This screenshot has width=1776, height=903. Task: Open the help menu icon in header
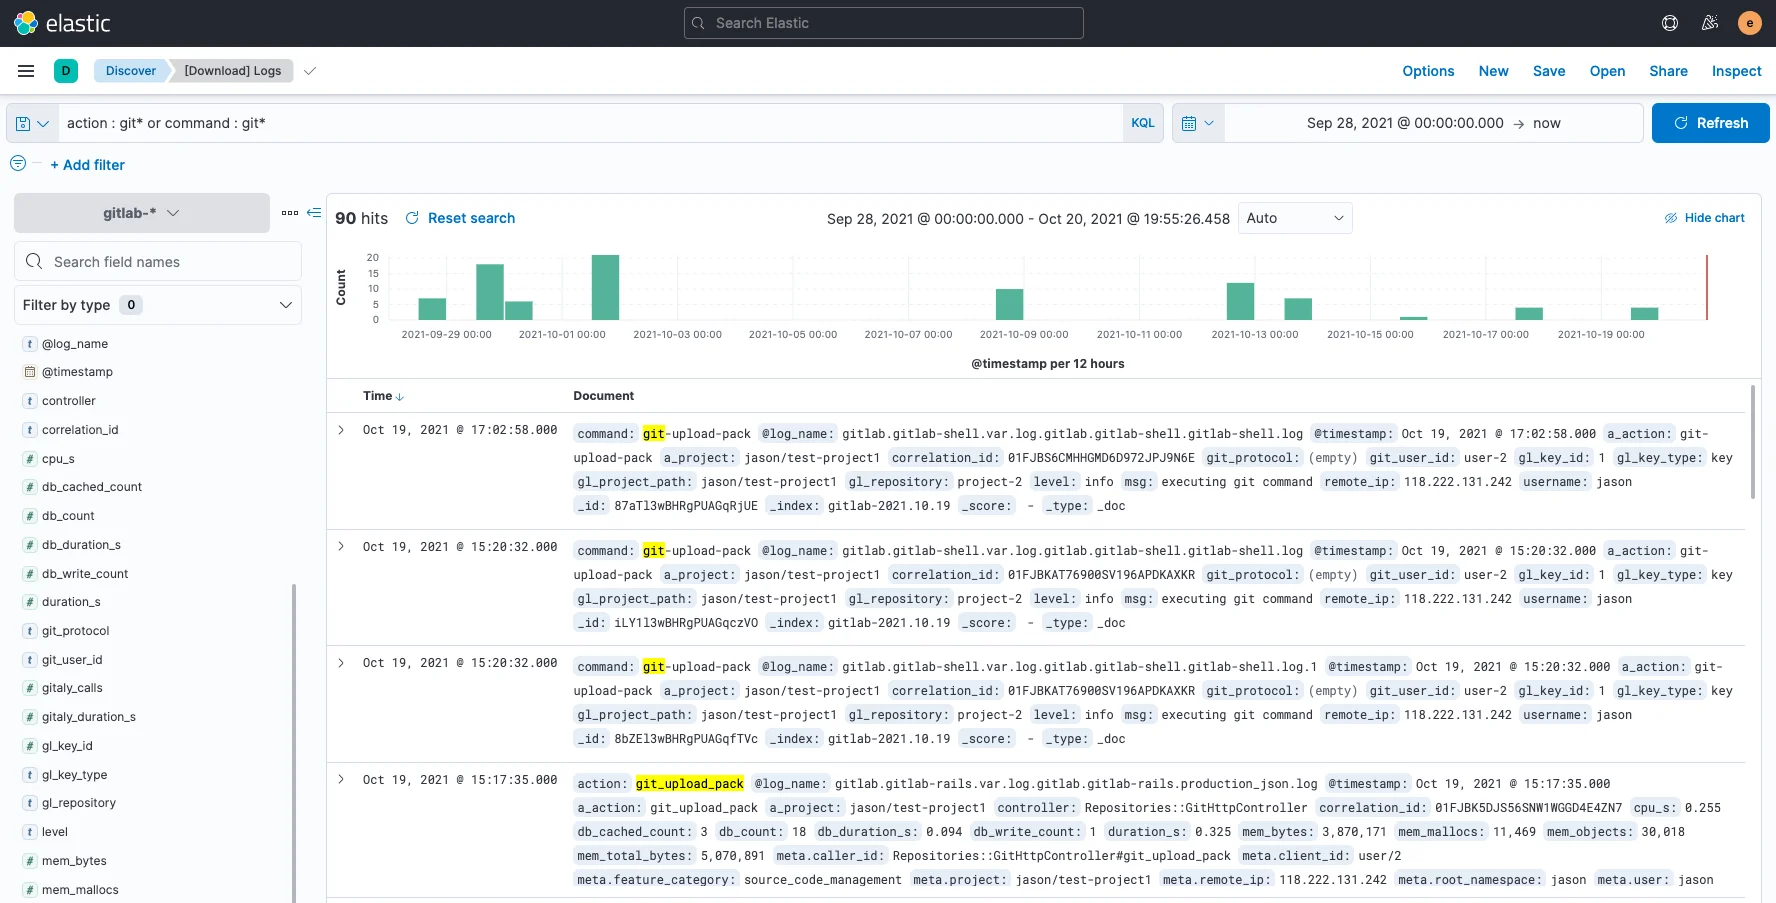[1670, 23]
